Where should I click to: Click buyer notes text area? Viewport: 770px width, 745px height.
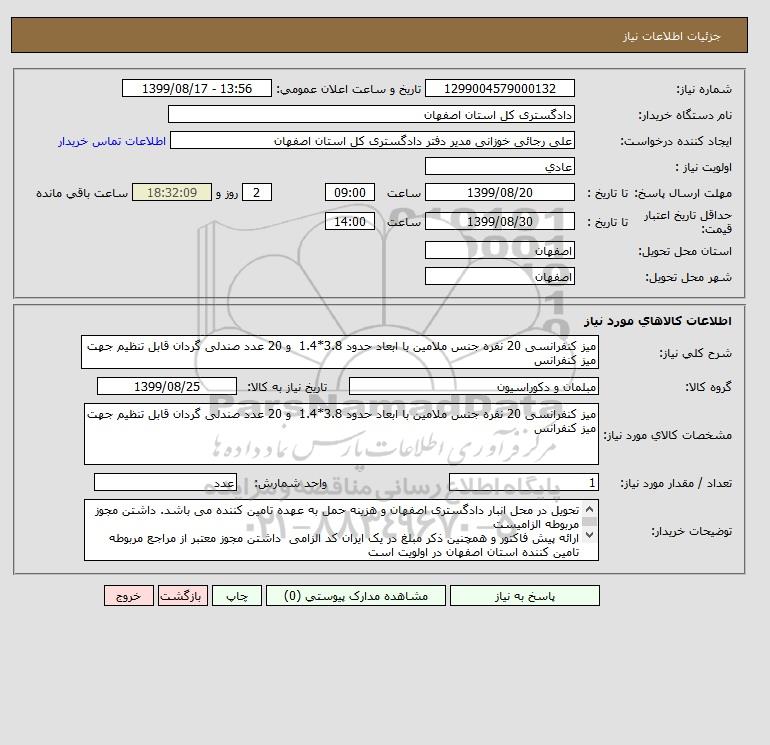(x=341, y=530)
